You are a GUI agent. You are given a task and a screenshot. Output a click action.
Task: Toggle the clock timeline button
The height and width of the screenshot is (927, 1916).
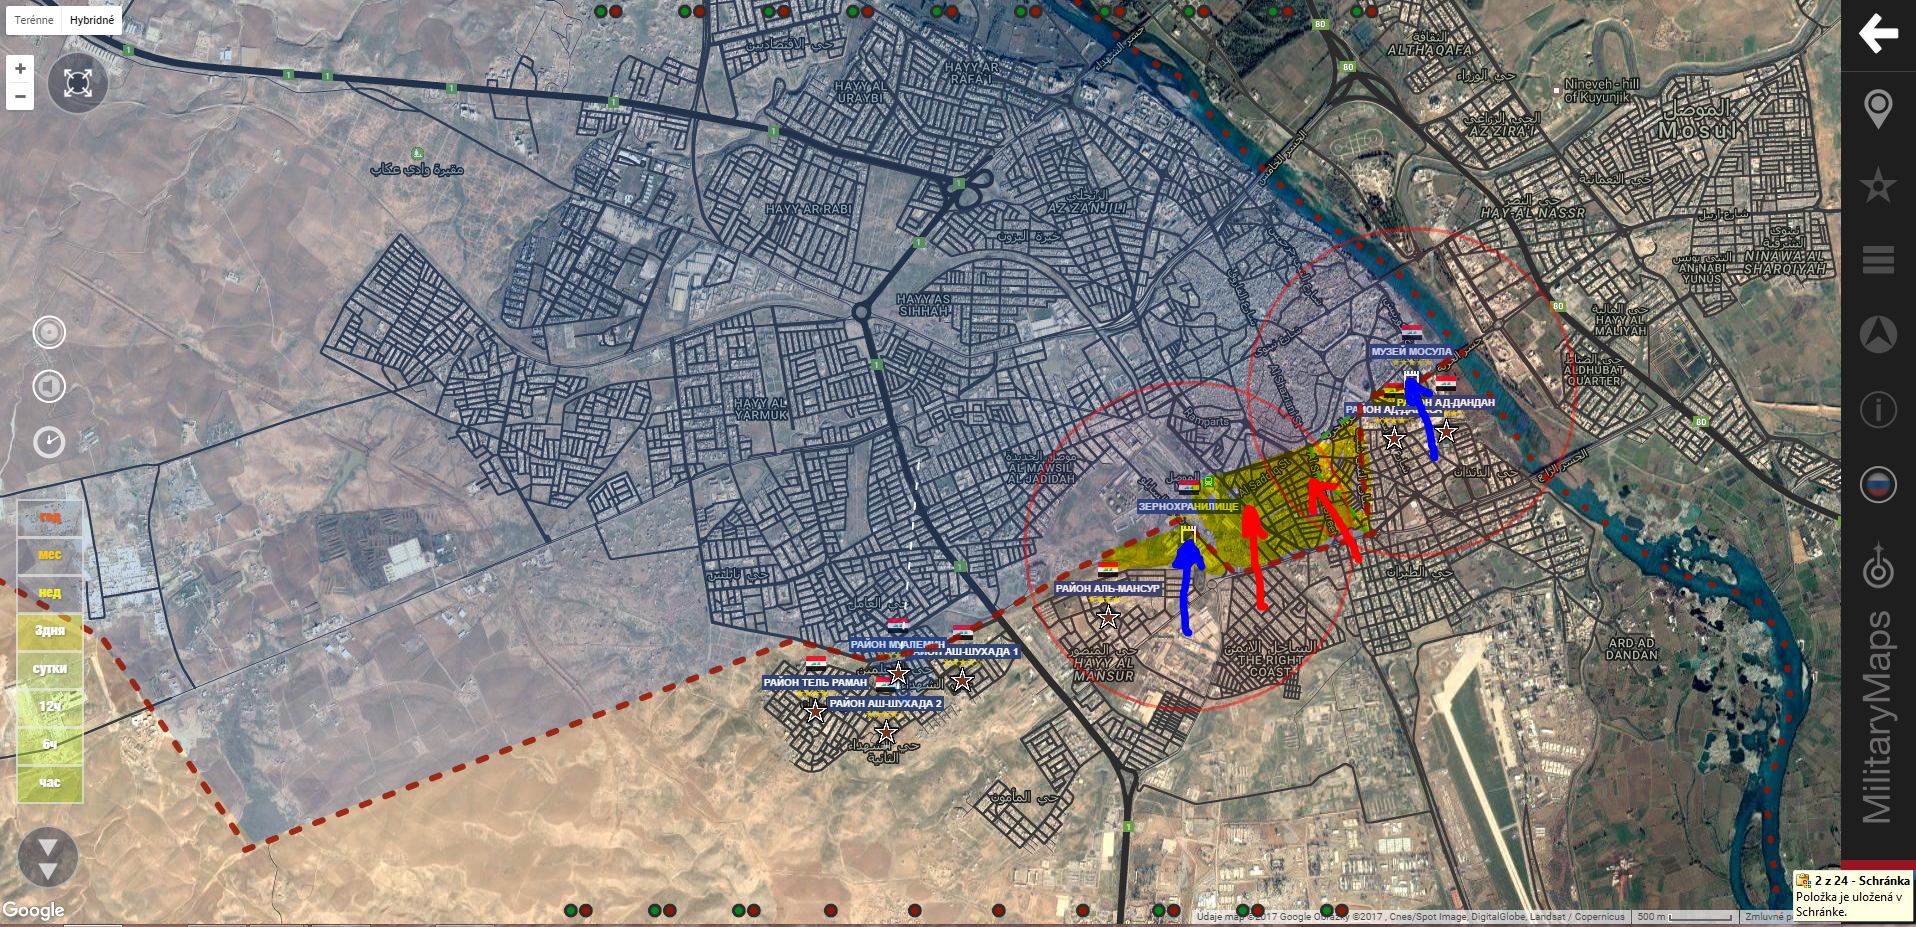tap(49, 441)
